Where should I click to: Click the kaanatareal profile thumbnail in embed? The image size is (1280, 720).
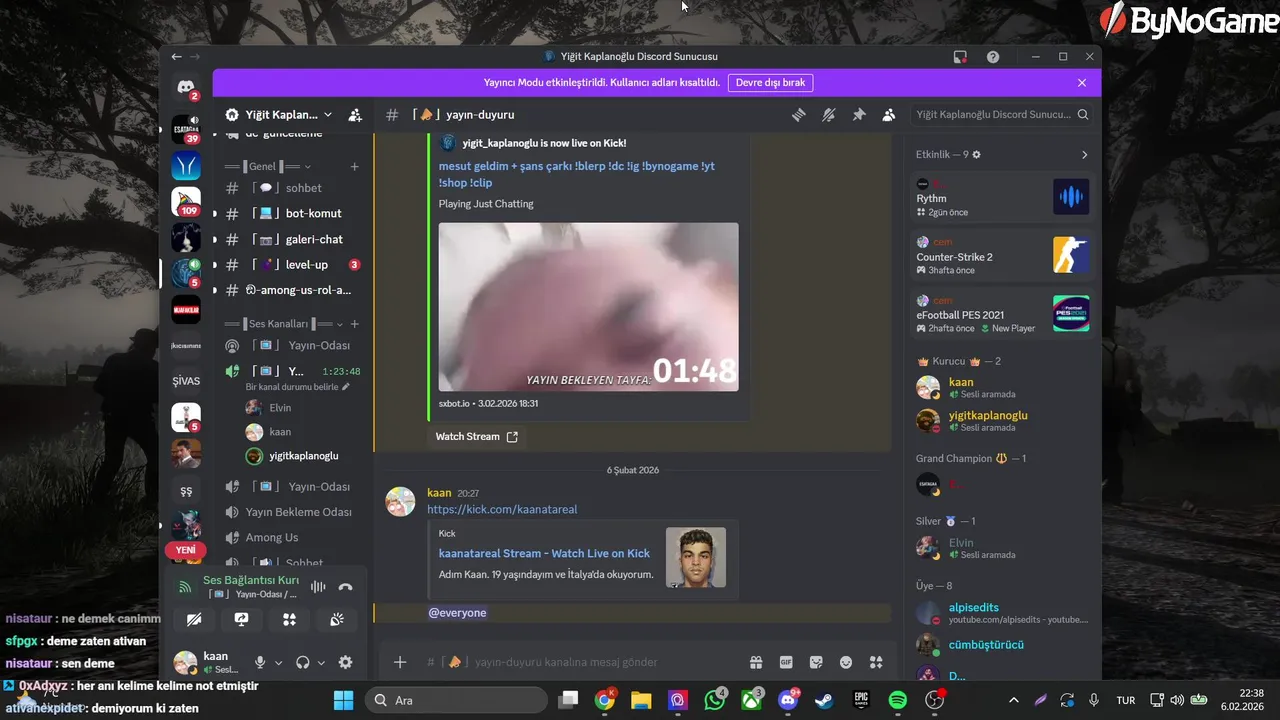[x=696, y=558]
